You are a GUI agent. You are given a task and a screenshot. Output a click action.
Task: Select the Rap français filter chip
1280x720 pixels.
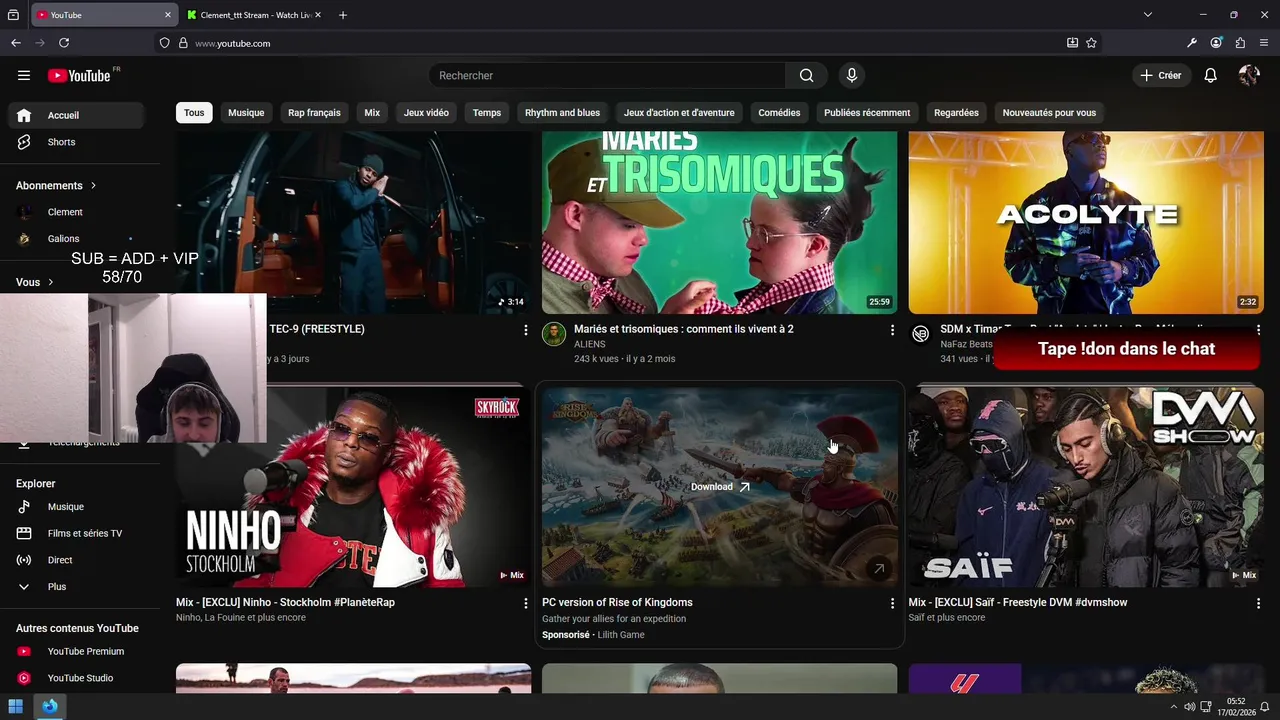pyautogui.click(x=314, y=113)
